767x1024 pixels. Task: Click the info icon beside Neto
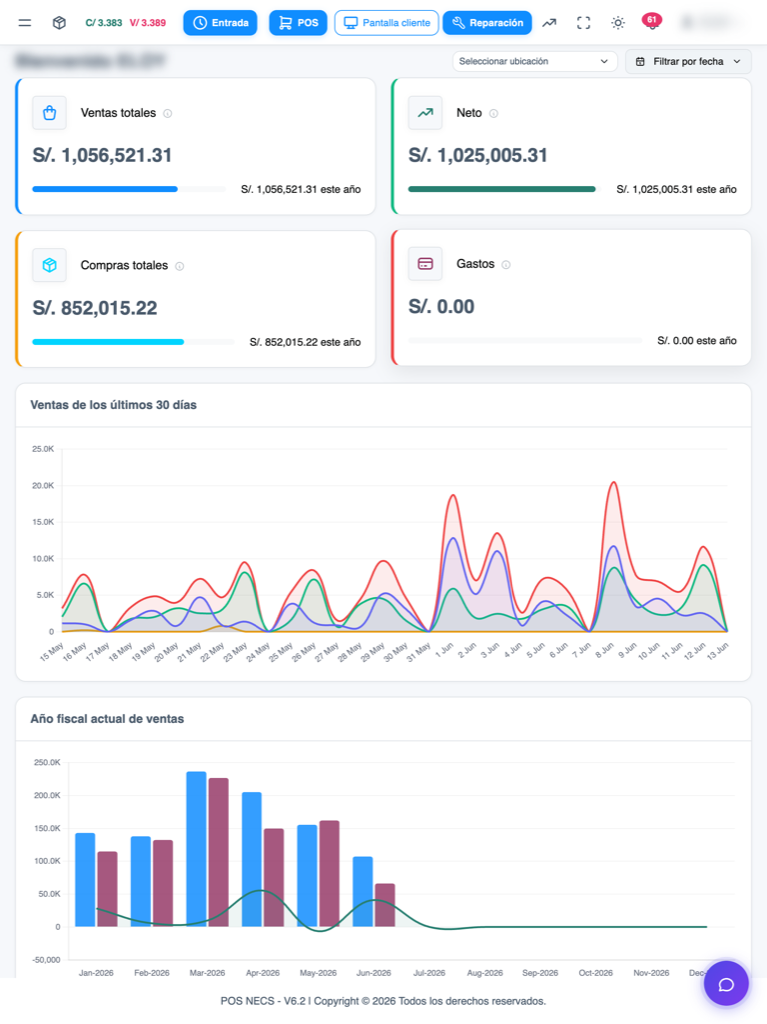point(494,114)
